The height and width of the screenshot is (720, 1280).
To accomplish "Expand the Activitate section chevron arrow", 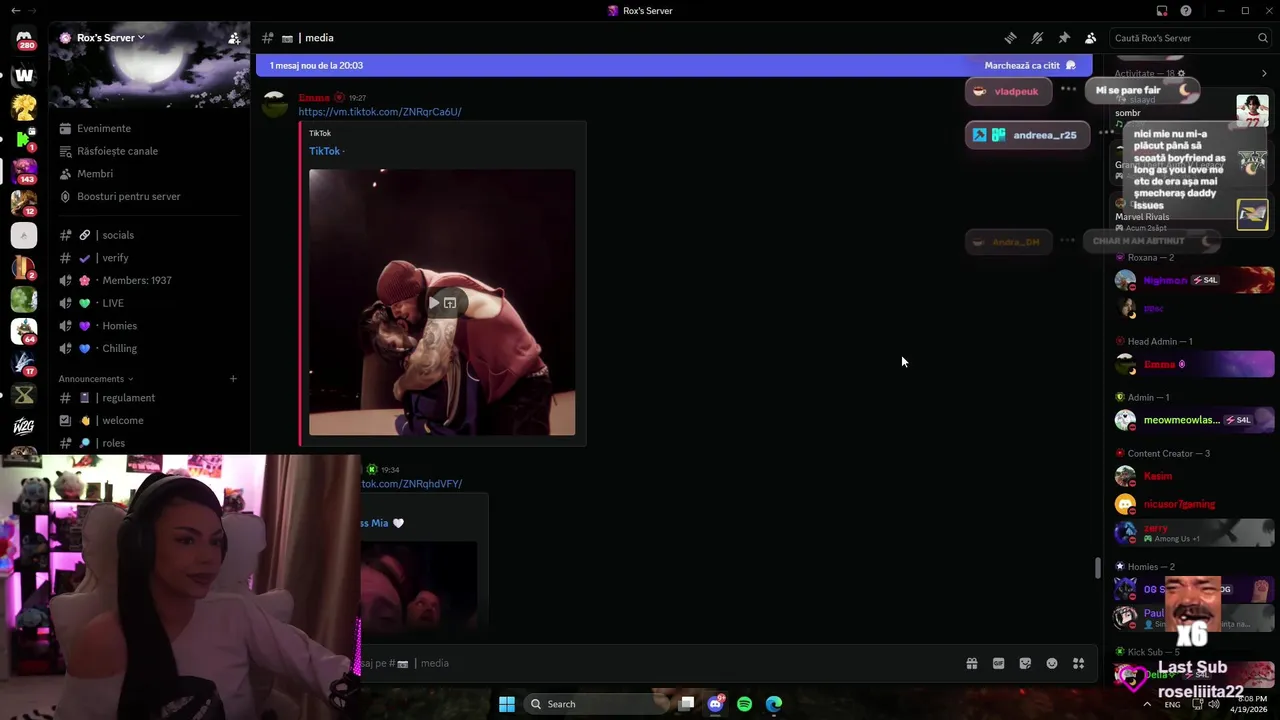I will pyautogui.click(x=1264, y=73).
